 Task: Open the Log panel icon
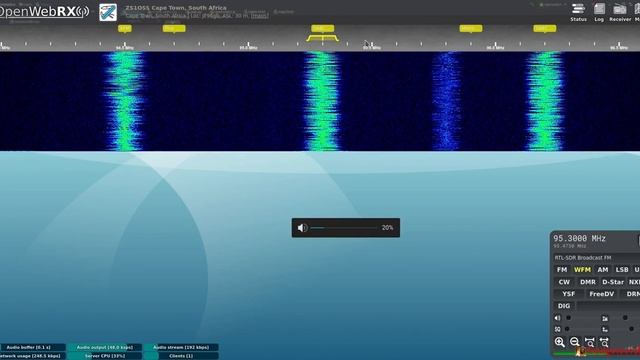599,12
